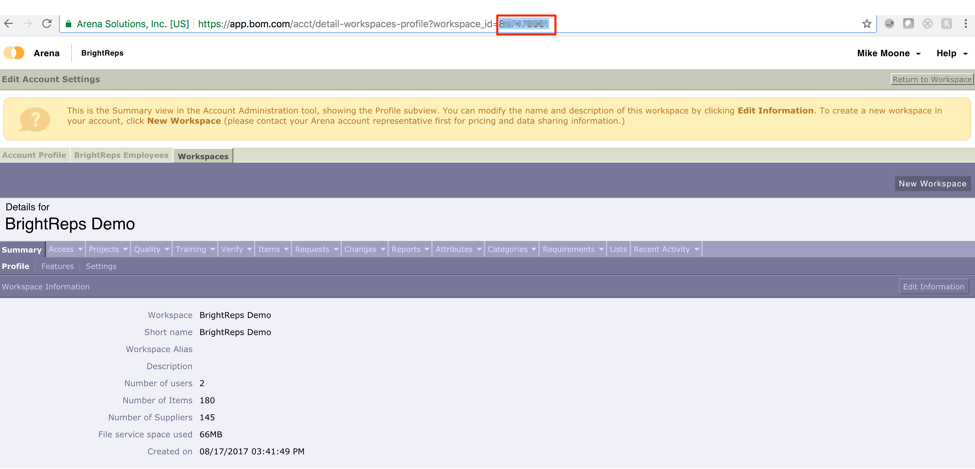Select the Profile subview
Viewport: 975px width, 469px height.
coord(15,266)
